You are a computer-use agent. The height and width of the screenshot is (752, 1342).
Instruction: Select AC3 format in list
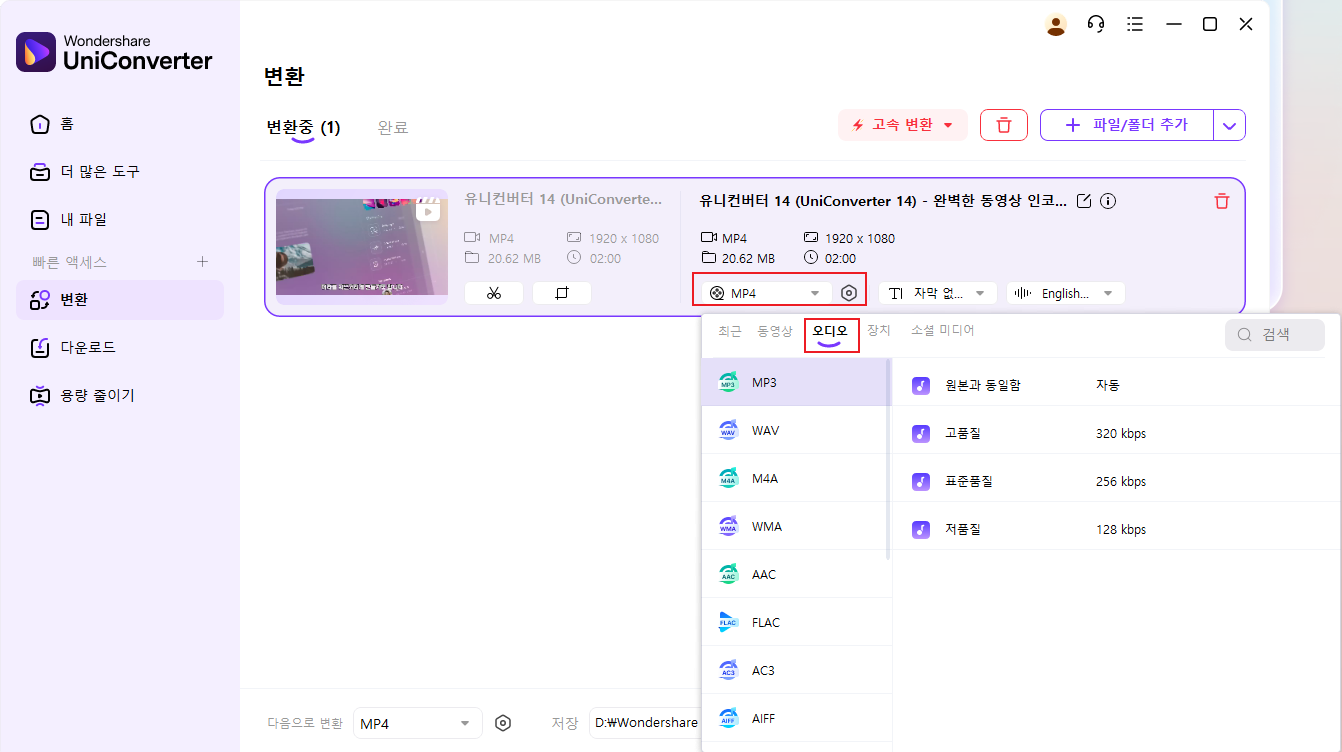(796, 671)
